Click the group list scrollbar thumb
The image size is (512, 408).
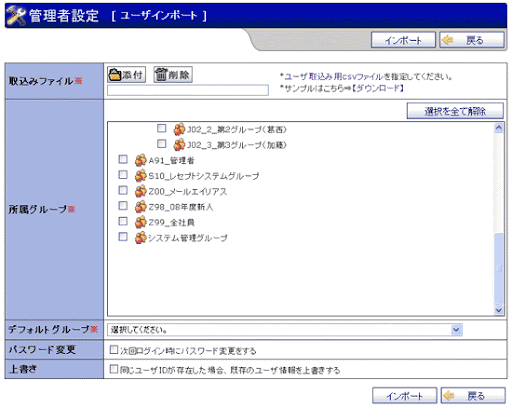point(499,269)
